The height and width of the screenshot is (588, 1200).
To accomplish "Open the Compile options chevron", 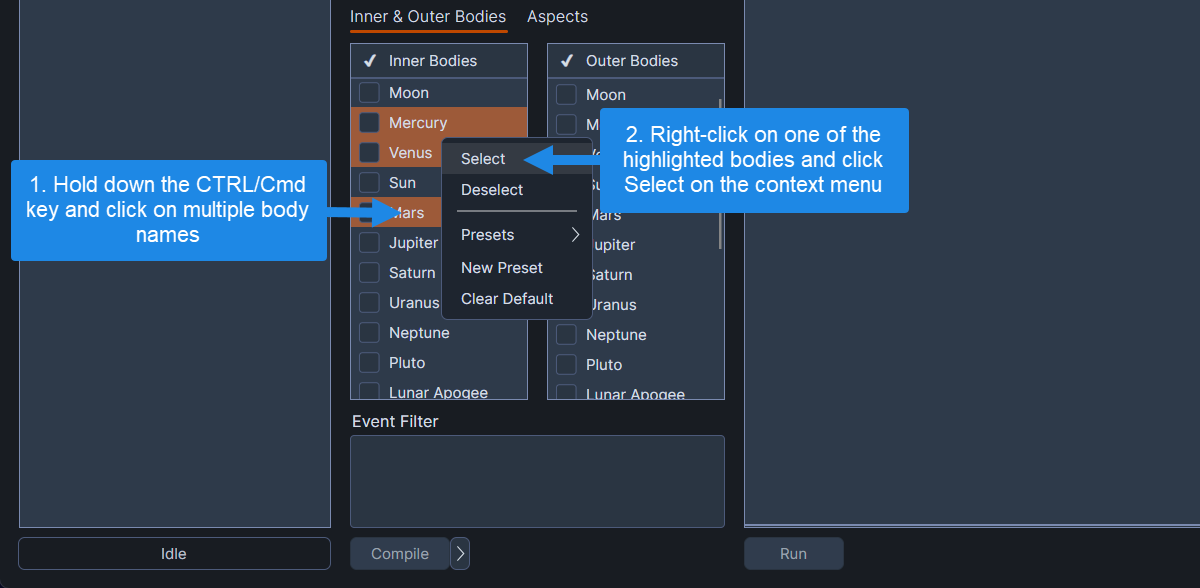I will [x=459, y=553].
